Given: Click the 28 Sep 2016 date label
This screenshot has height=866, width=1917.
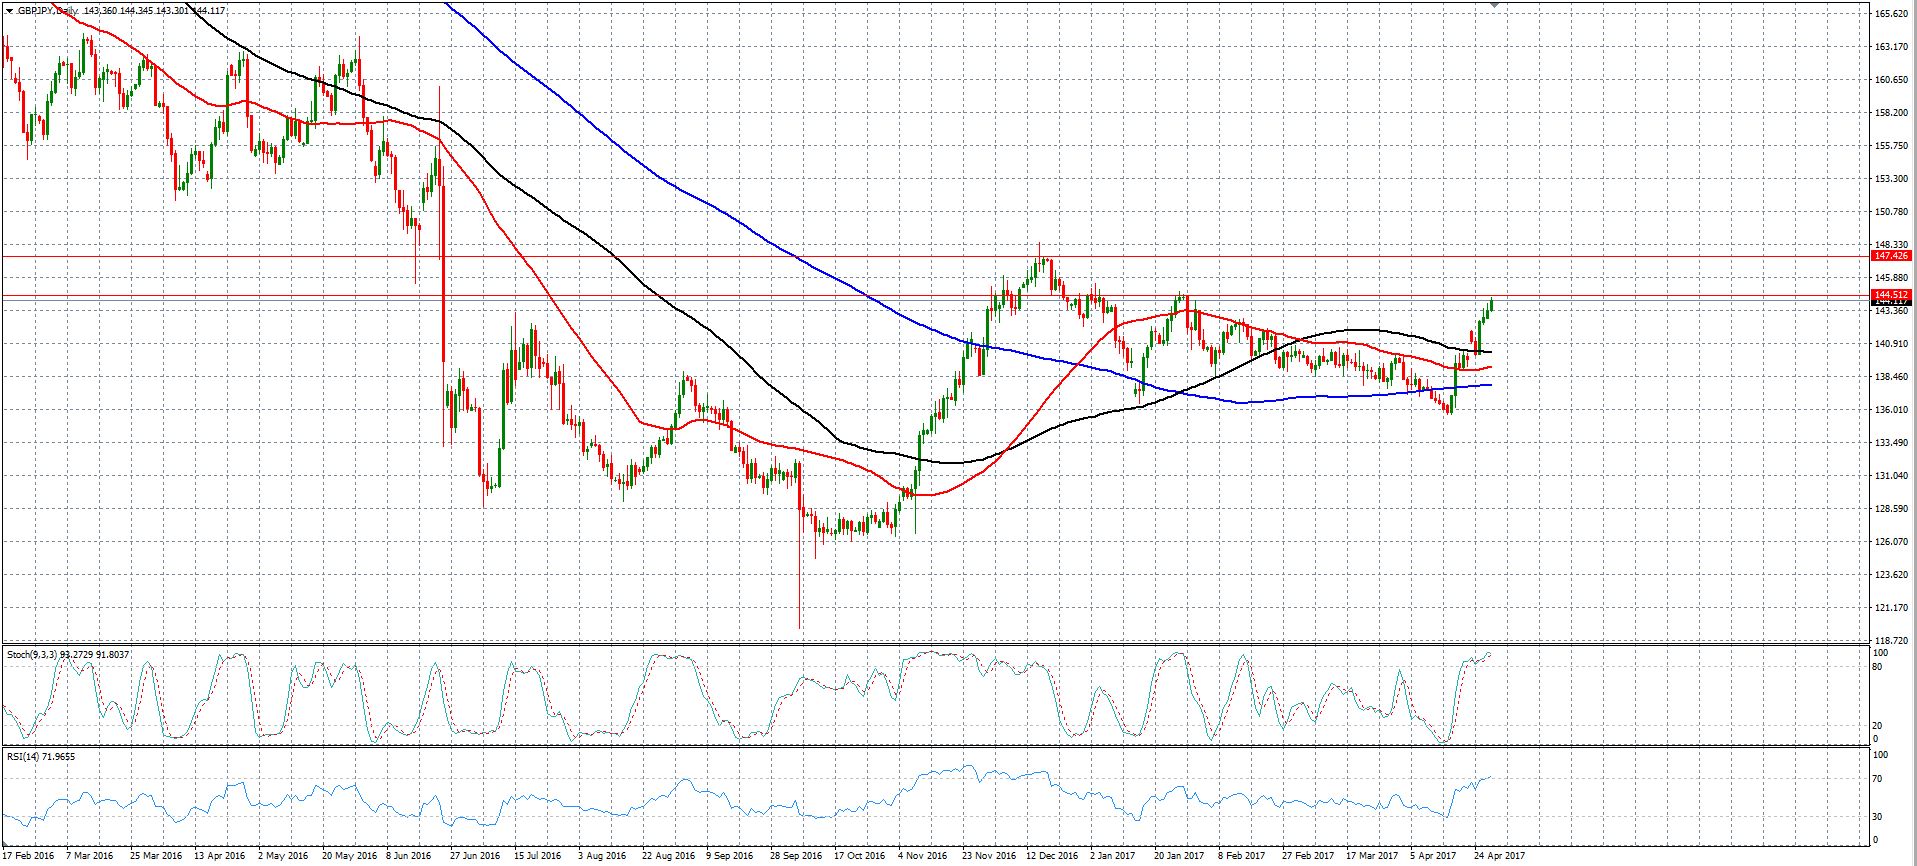Looking at the screenshot, I should (796, 856).
